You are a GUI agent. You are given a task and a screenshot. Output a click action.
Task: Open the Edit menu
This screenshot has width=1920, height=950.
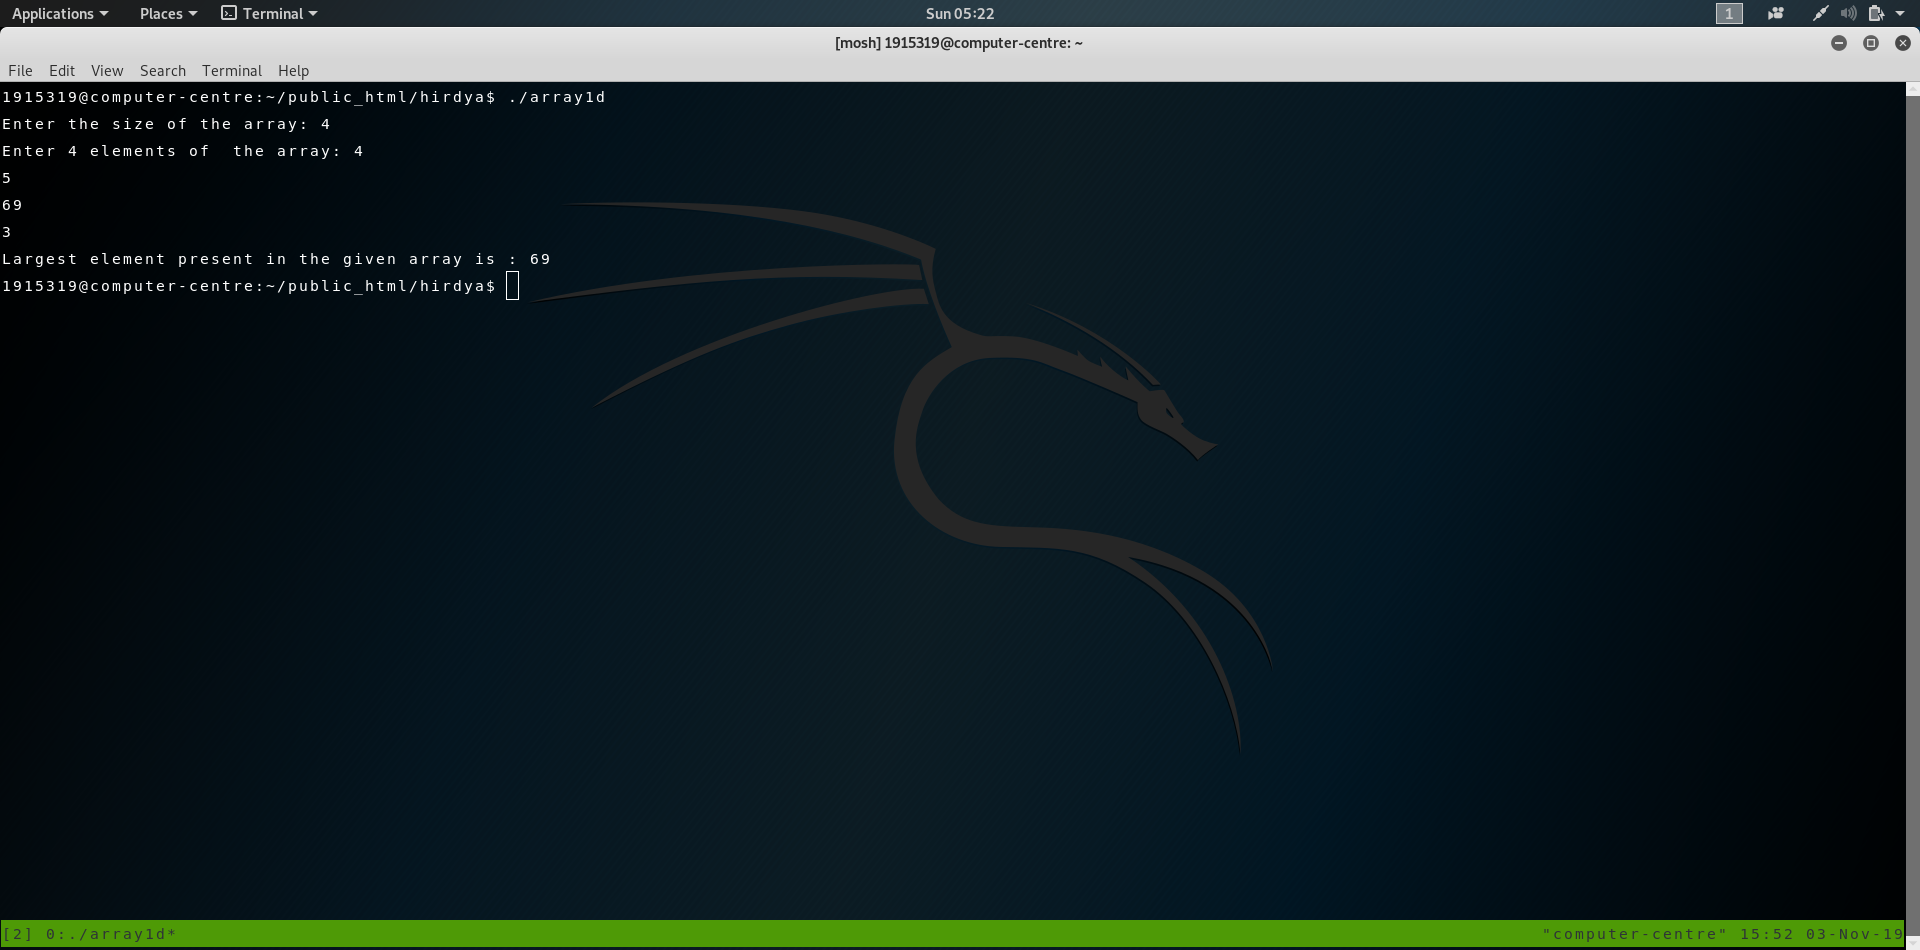62,71
